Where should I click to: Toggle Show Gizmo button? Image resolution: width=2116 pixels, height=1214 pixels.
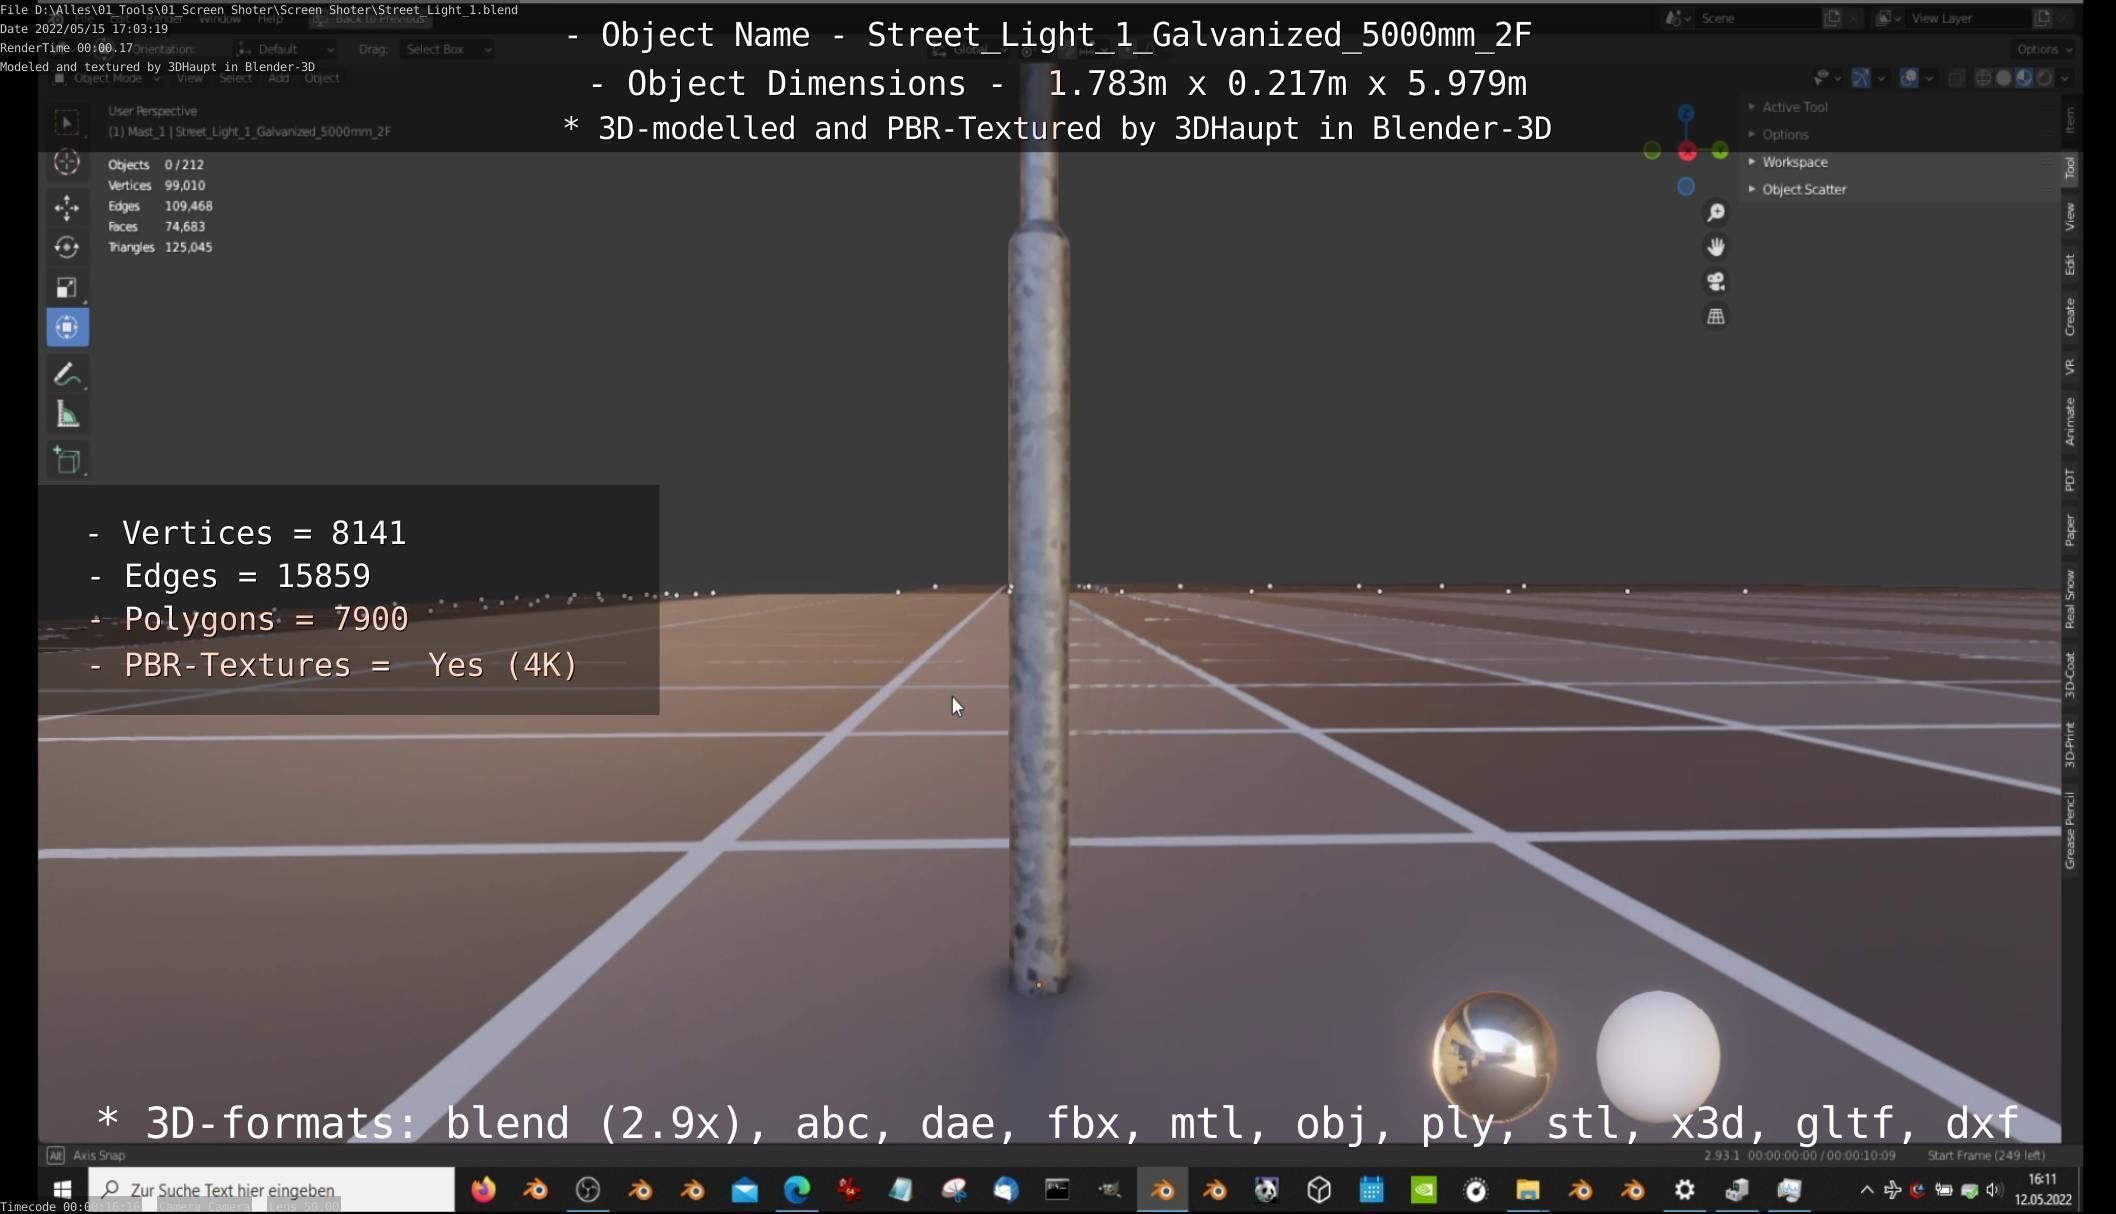(1860, 78)
